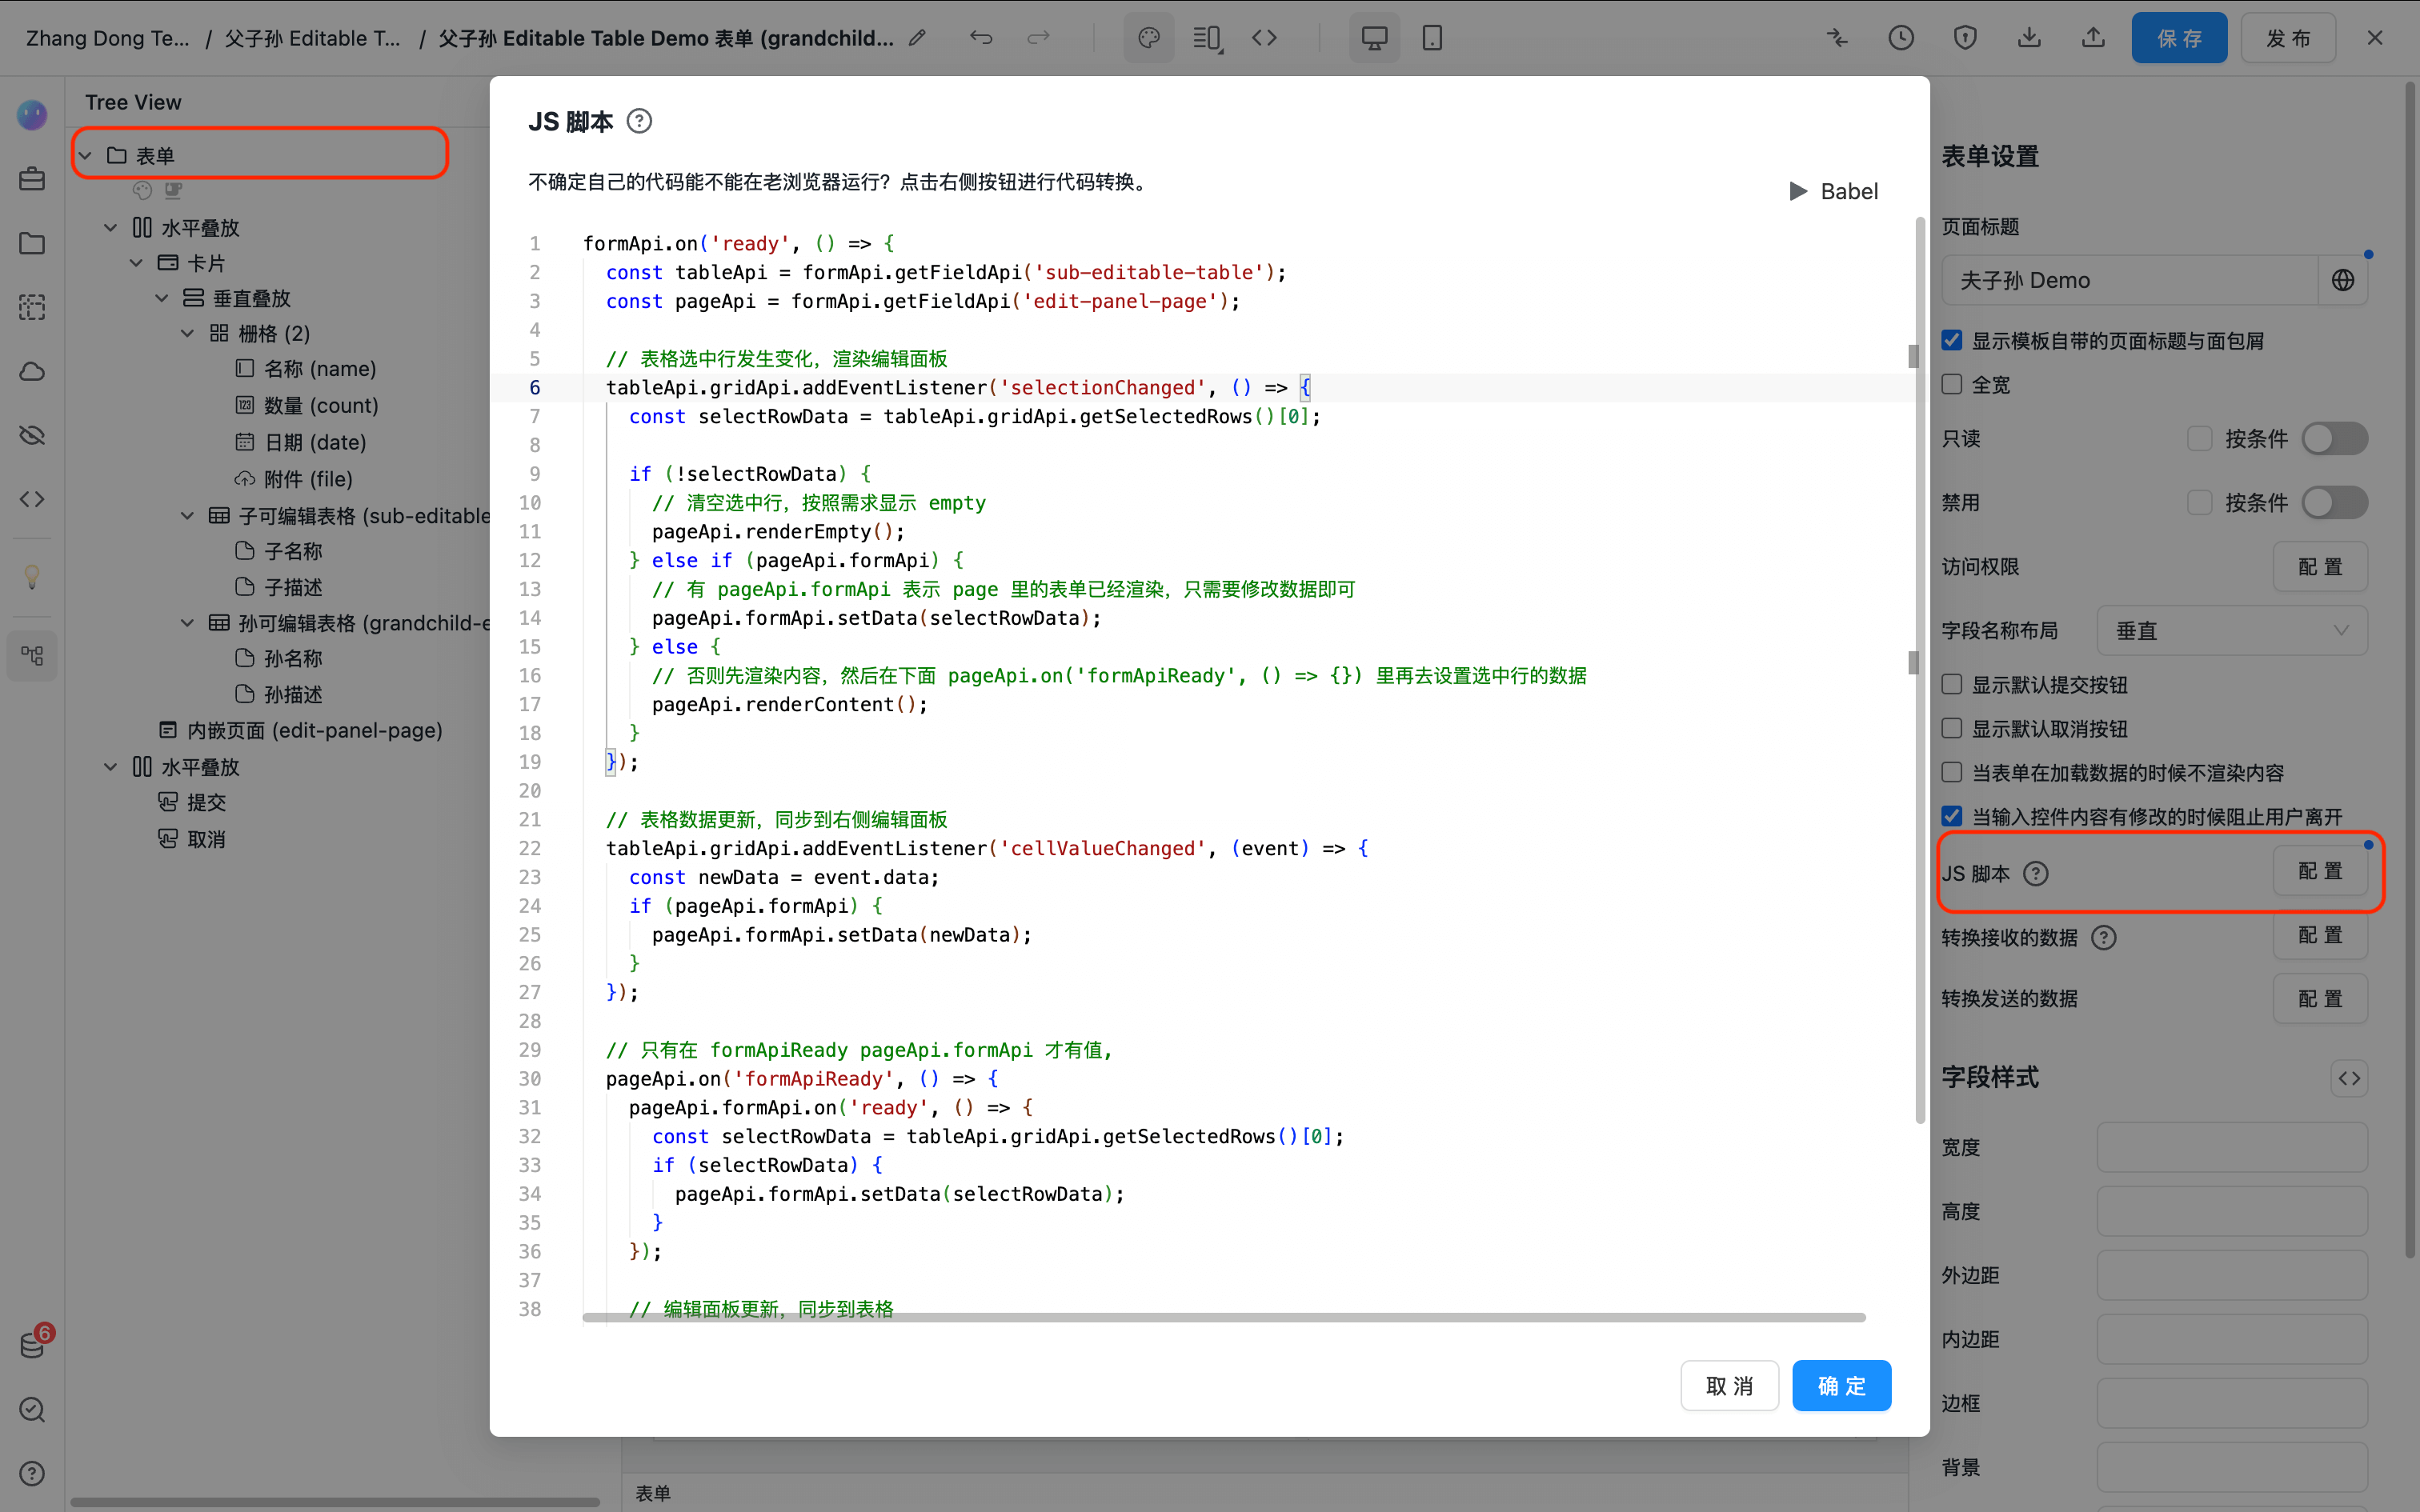The height and width of the screenshot is (1512, 2420).
Task: Uncheck 显示模板自带的页面标题与面包屑 checkbox
Action: click(x=1951, y=341)
